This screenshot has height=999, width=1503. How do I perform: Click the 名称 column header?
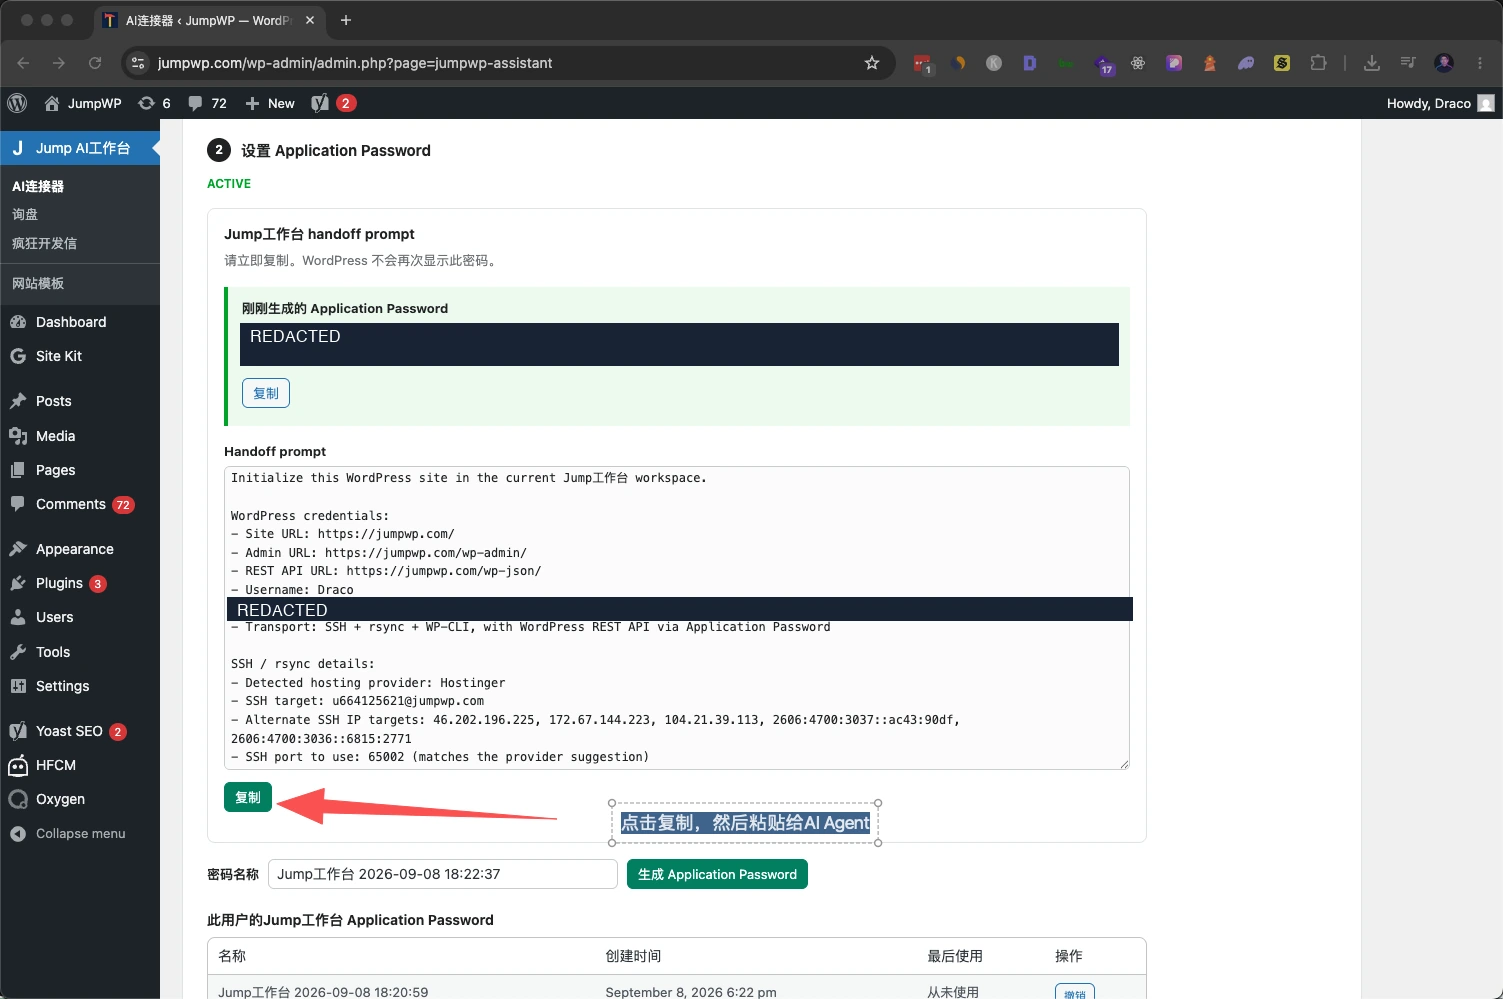(232, 956)
